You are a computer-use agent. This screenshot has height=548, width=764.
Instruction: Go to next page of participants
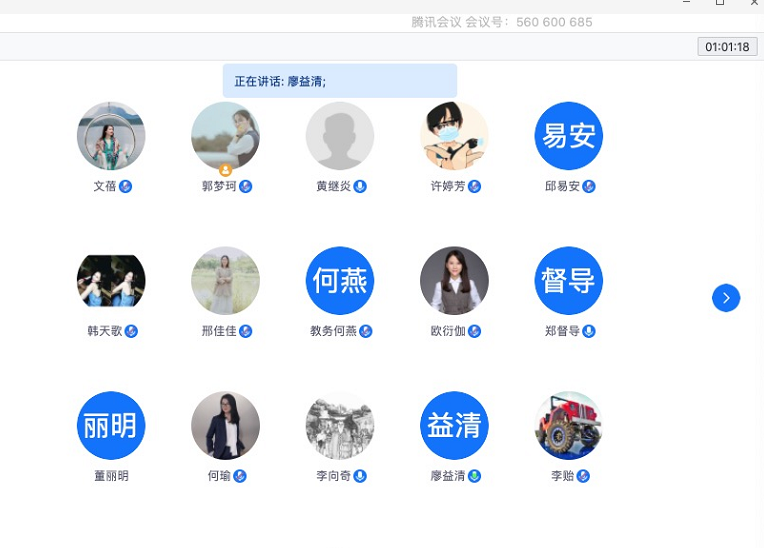[x=726, y=298]
